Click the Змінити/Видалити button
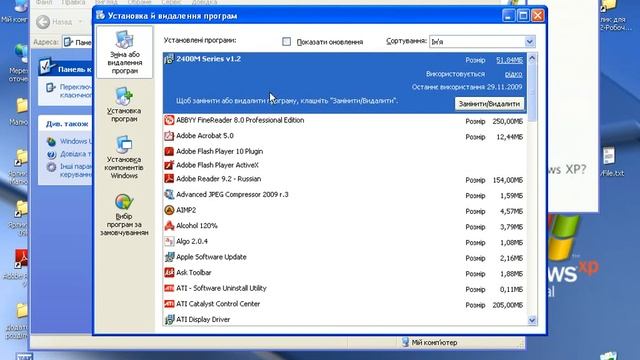640x360 pixels. [489, 104]
